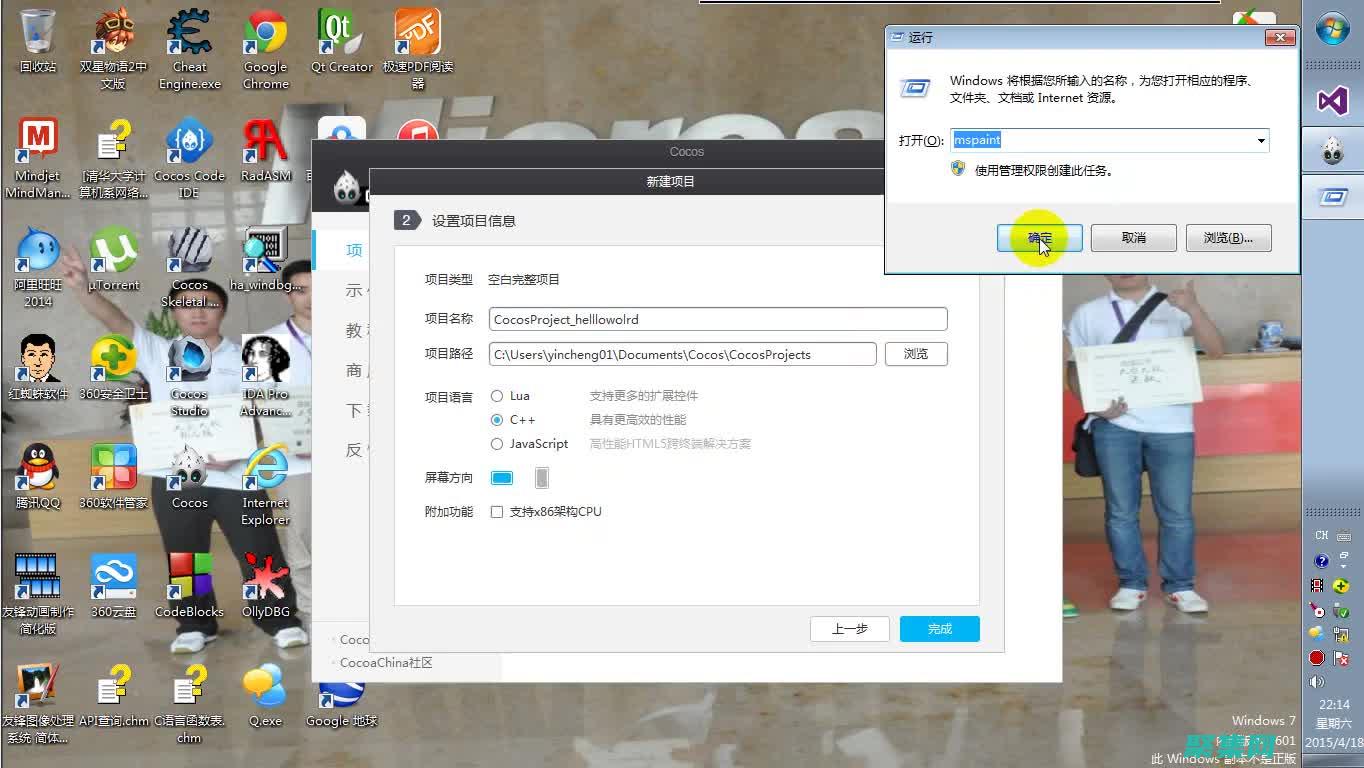
Task: Open IDA Pro Advanced
Action: tap(265, 360)
